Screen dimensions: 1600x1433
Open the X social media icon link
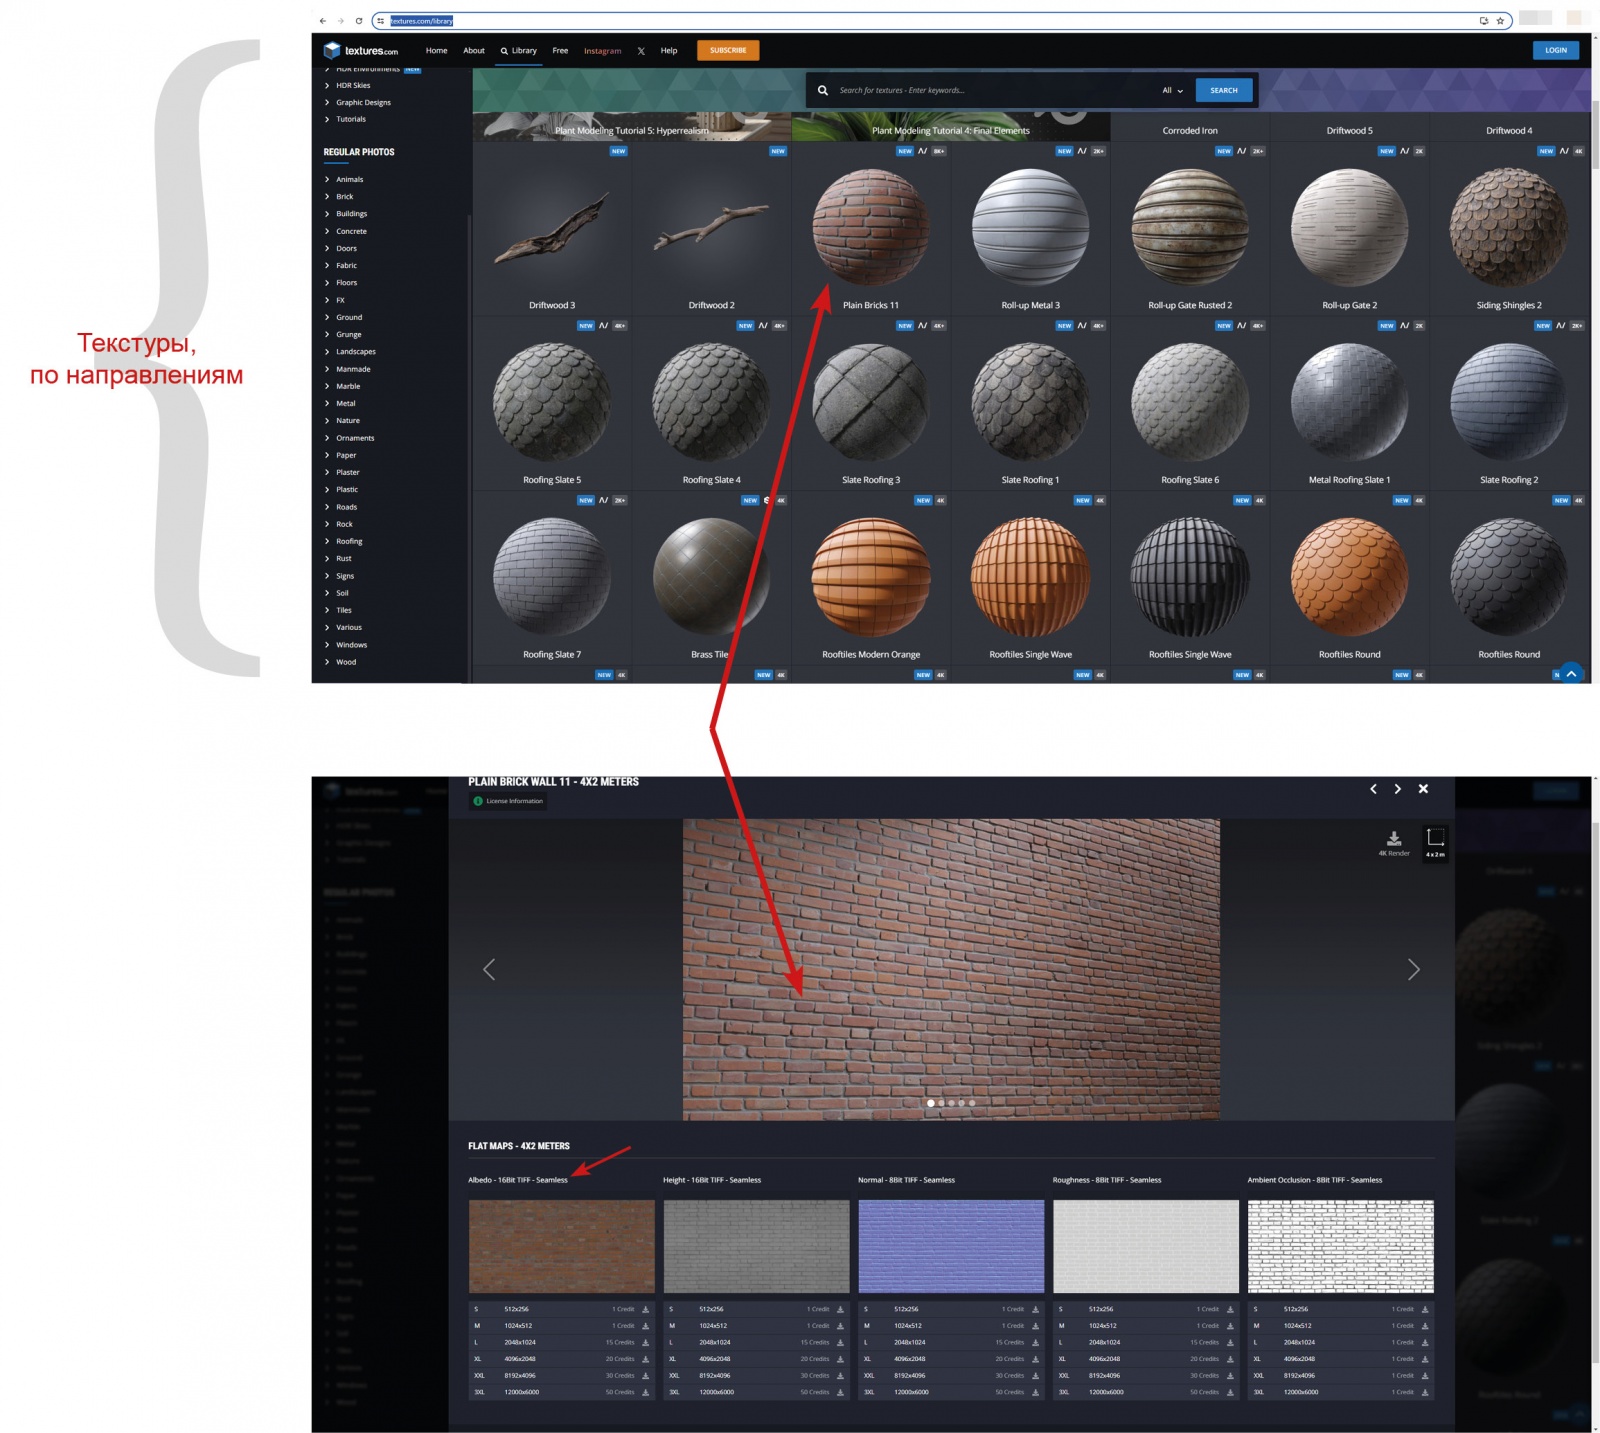tap(641, 50)
